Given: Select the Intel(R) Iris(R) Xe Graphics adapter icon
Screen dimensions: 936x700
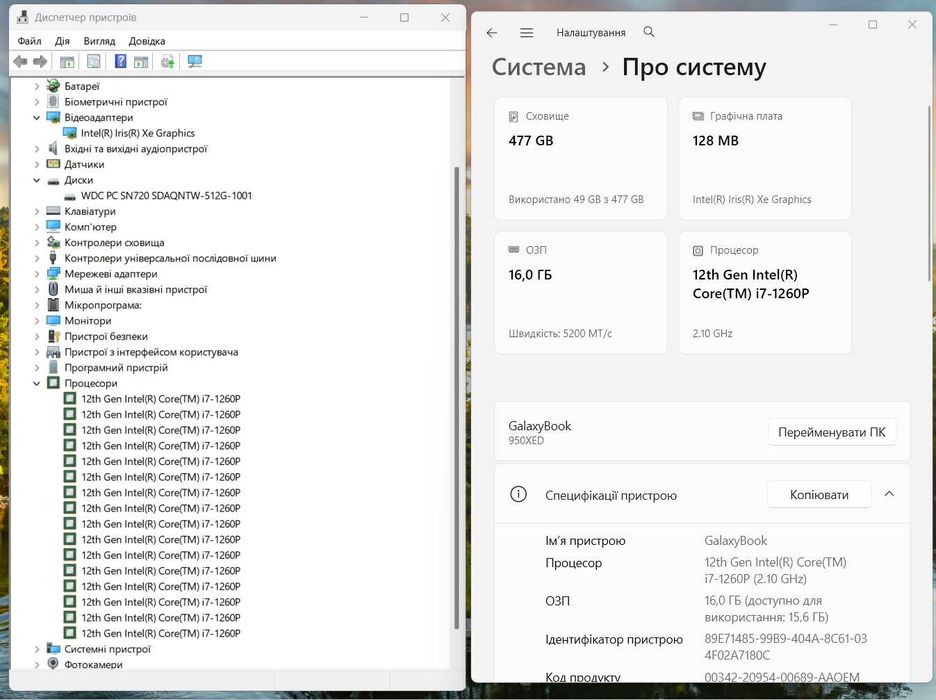Looking at the screenshot, I should pyautogui.click(x=70, y=132).
